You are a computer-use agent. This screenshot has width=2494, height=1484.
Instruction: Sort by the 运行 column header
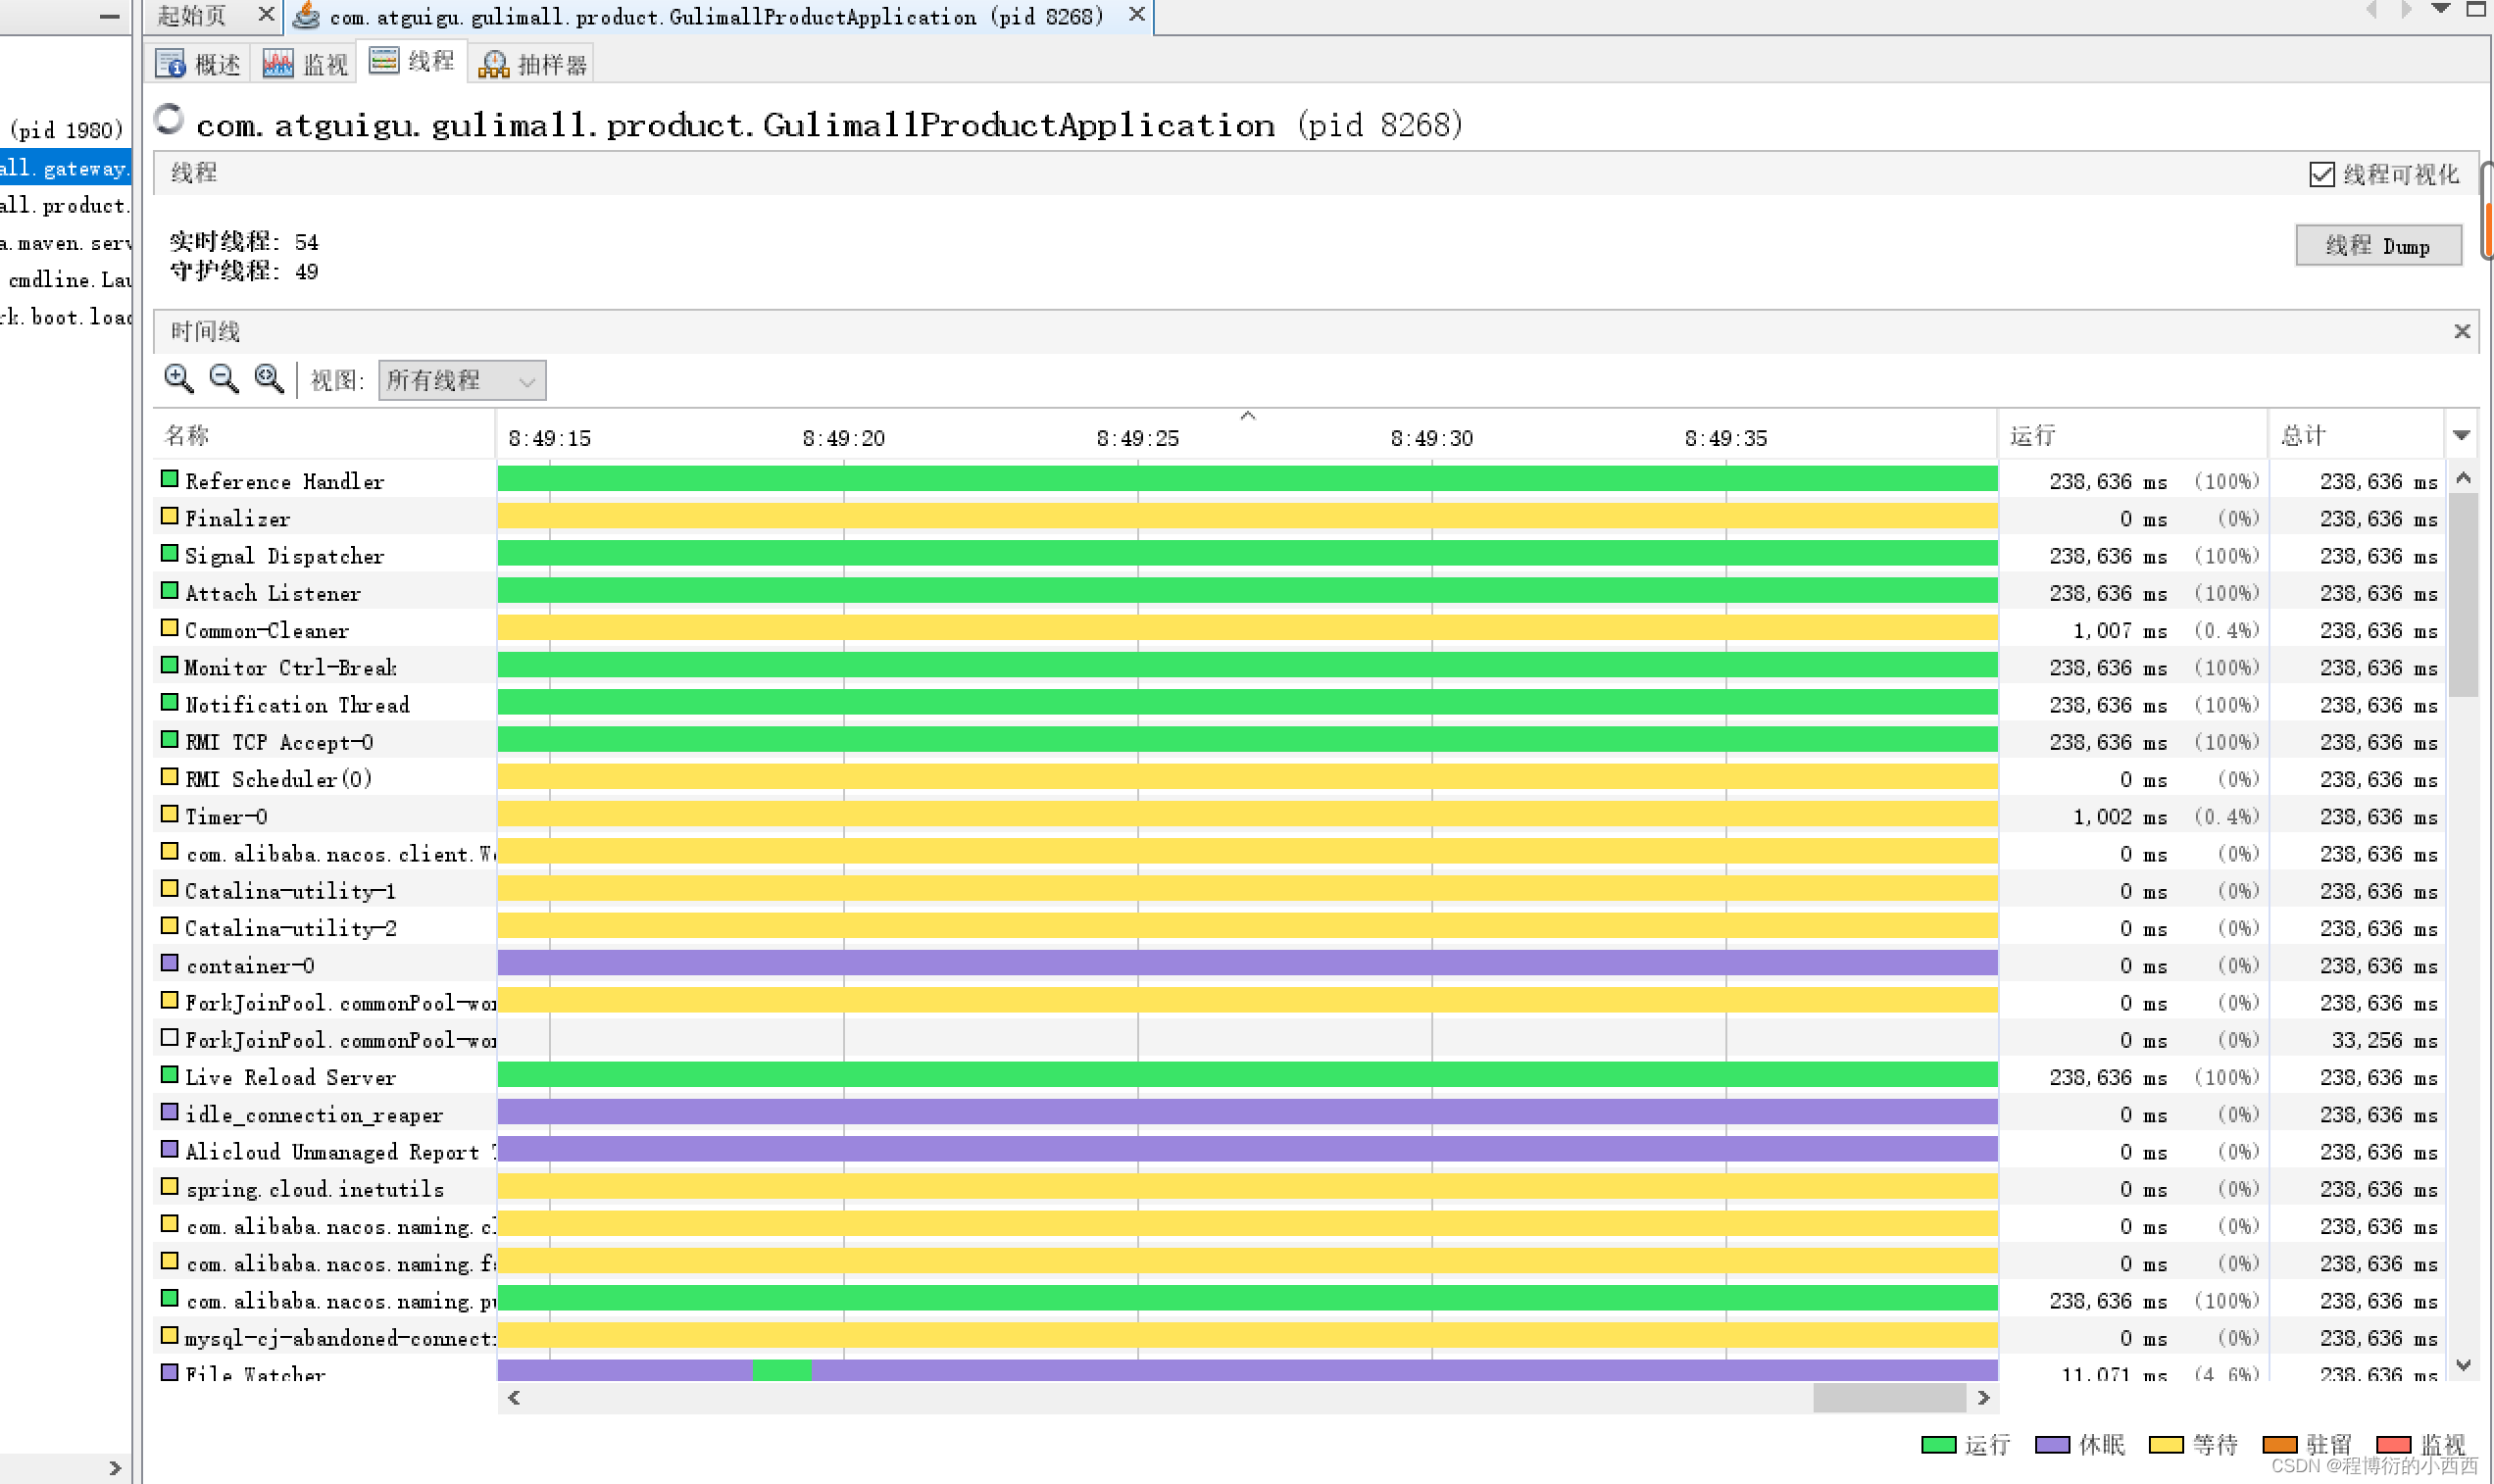point(2130,436)
